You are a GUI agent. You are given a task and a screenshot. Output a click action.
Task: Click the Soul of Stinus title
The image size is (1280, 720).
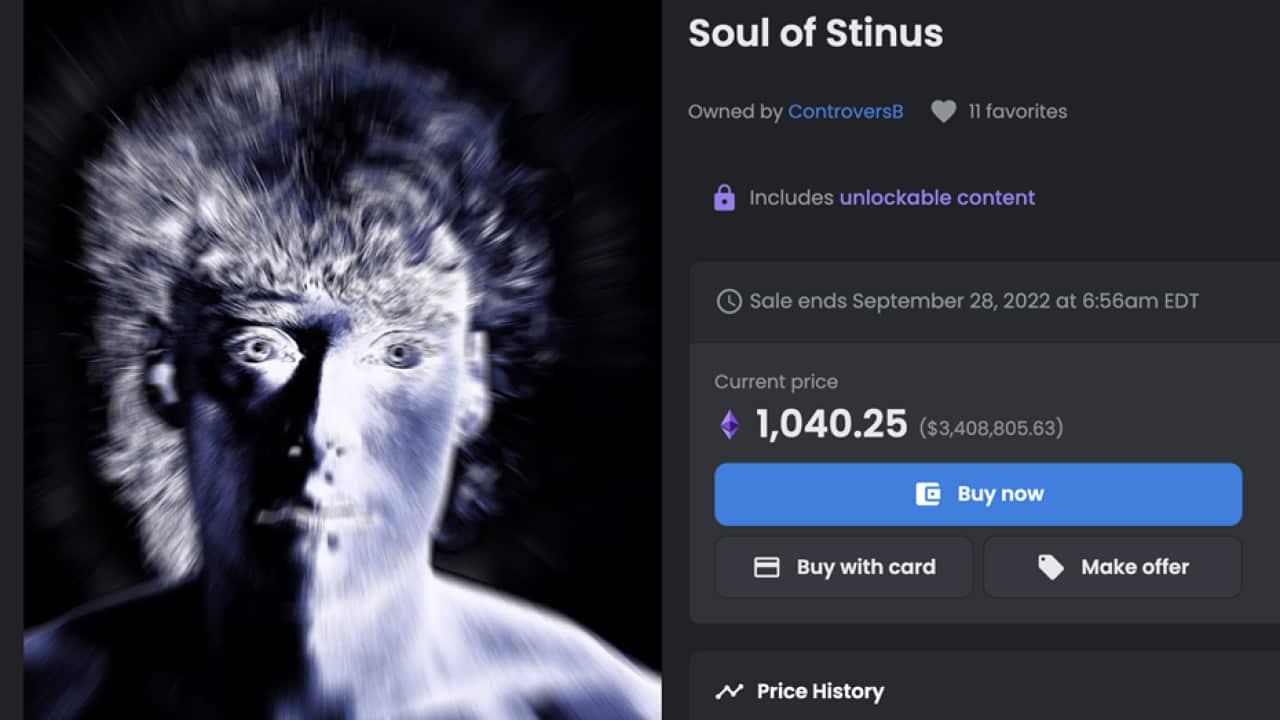[x=815, y=33]
